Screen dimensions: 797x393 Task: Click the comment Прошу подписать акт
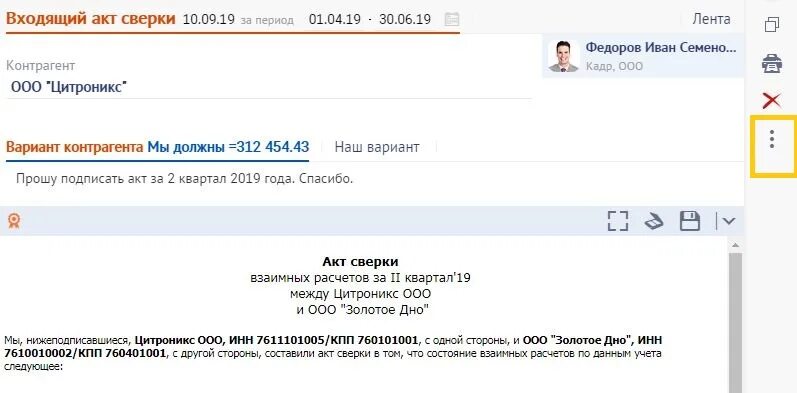[x=185, y=179]
